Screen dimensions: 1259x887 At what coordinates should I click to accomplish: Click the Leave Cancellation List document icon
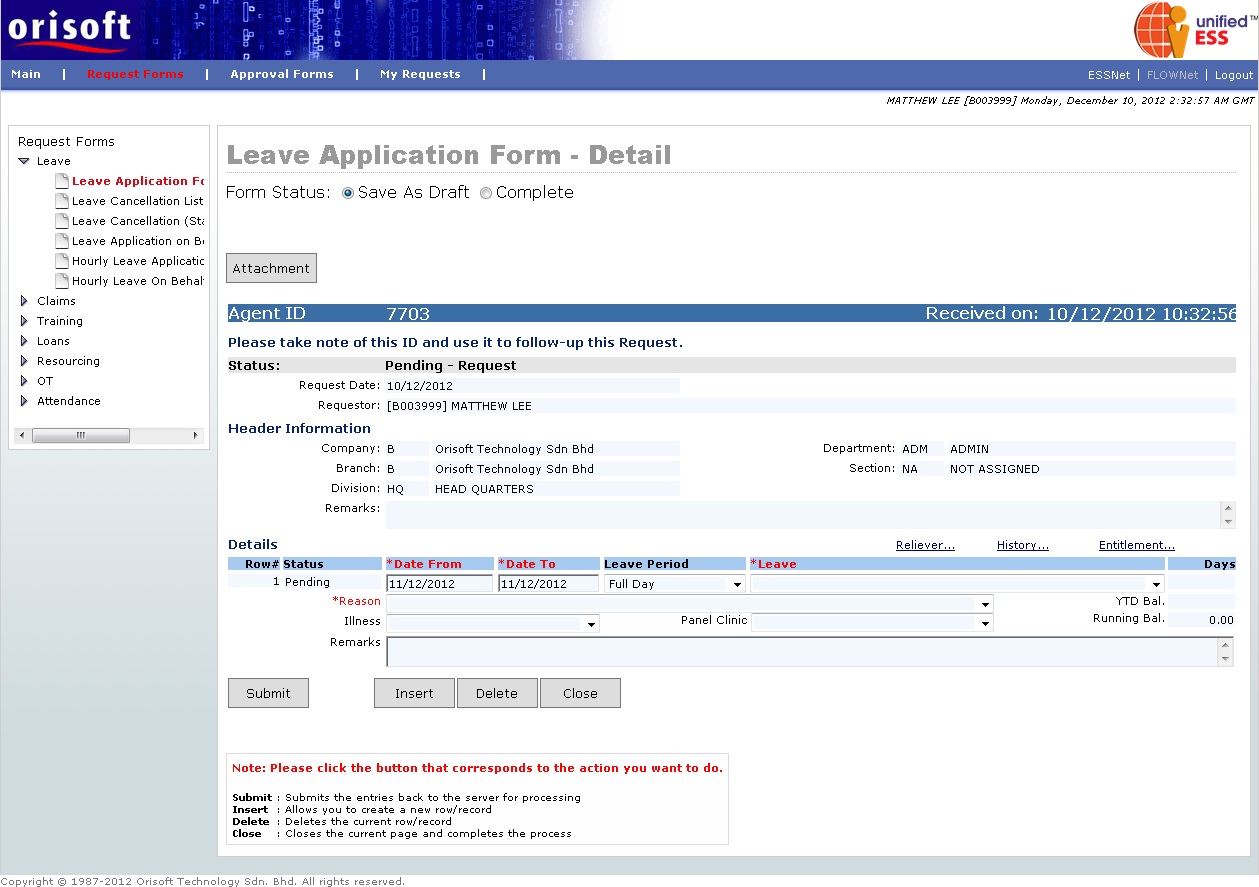[x=62, y=201]
